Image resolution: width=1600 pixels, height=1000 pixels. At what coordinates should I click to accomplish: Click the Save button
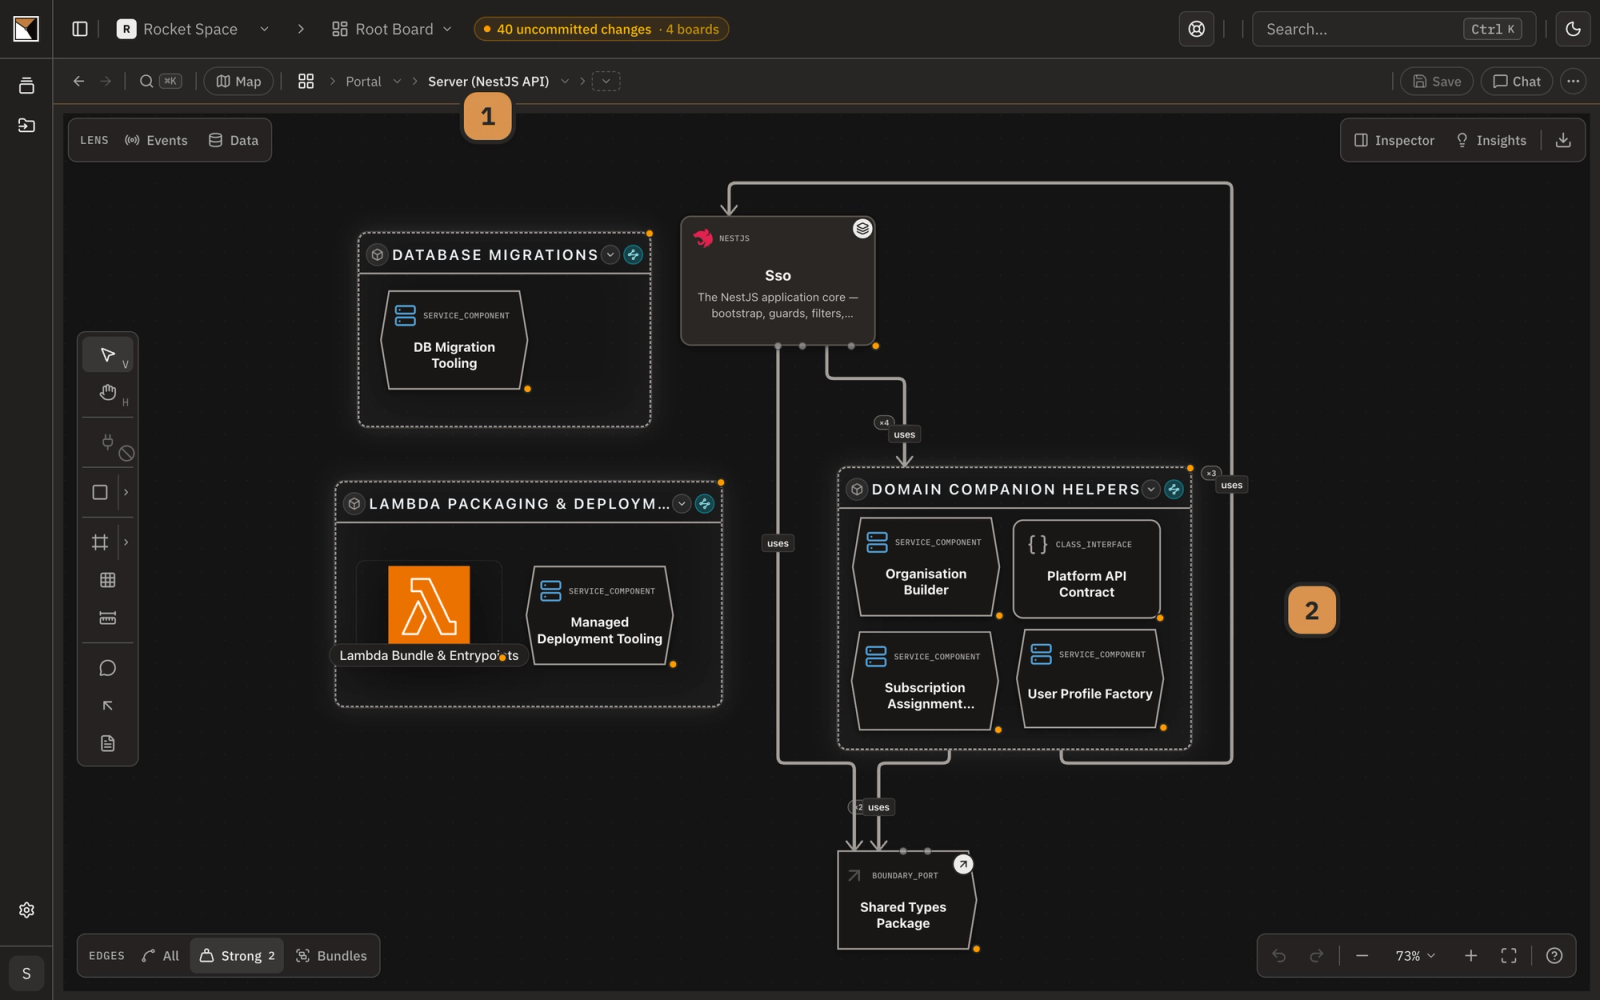1436,81
